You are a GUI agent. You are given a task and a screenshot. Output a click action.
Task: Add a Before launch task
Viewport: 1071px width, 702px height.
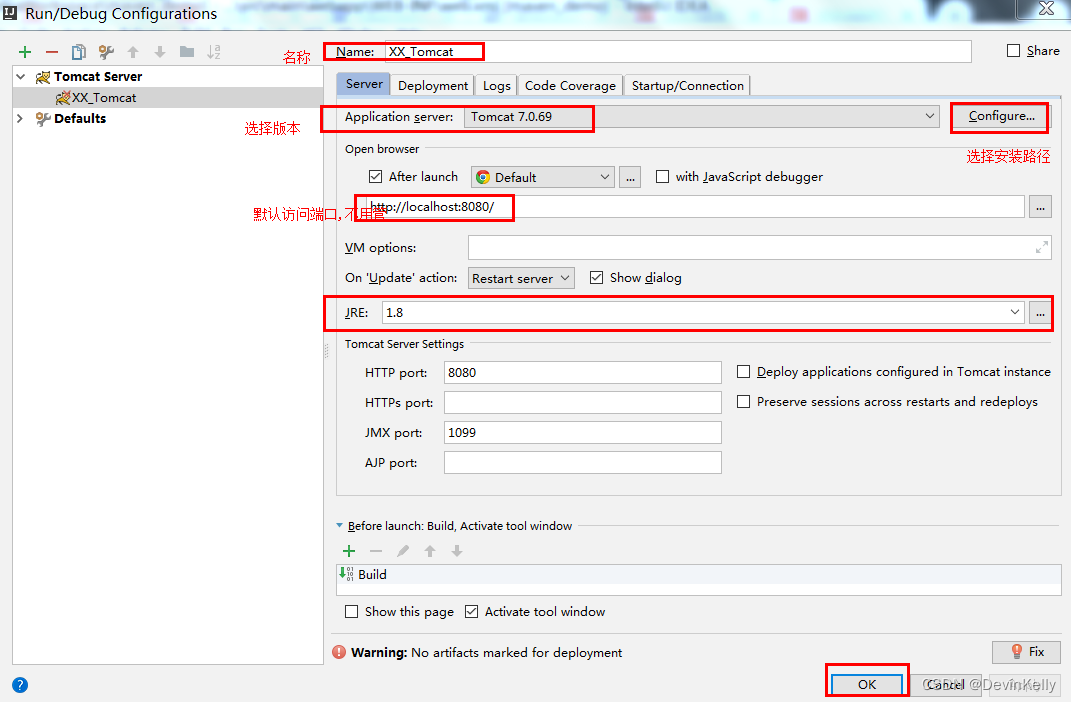349,551
